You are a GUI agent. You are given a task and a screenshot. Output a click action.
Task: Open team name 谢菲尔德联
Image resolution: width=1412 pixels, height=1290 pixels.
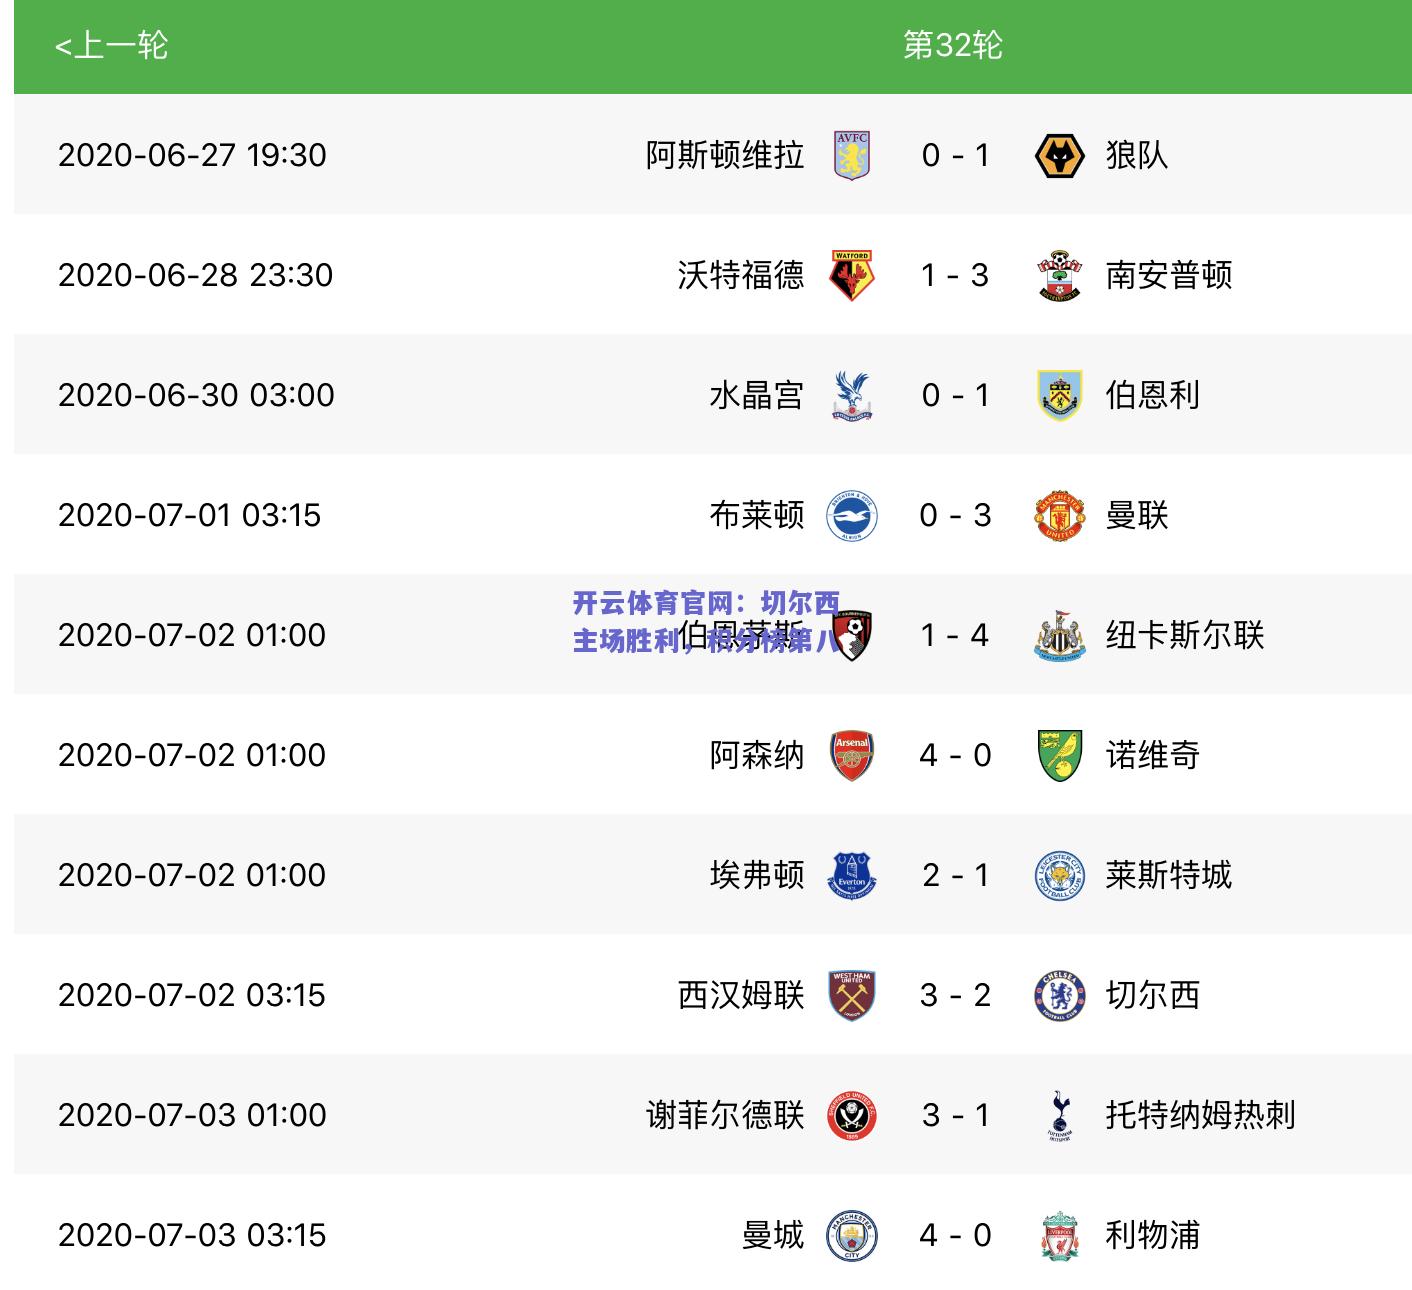click(x=725, y=1115)
